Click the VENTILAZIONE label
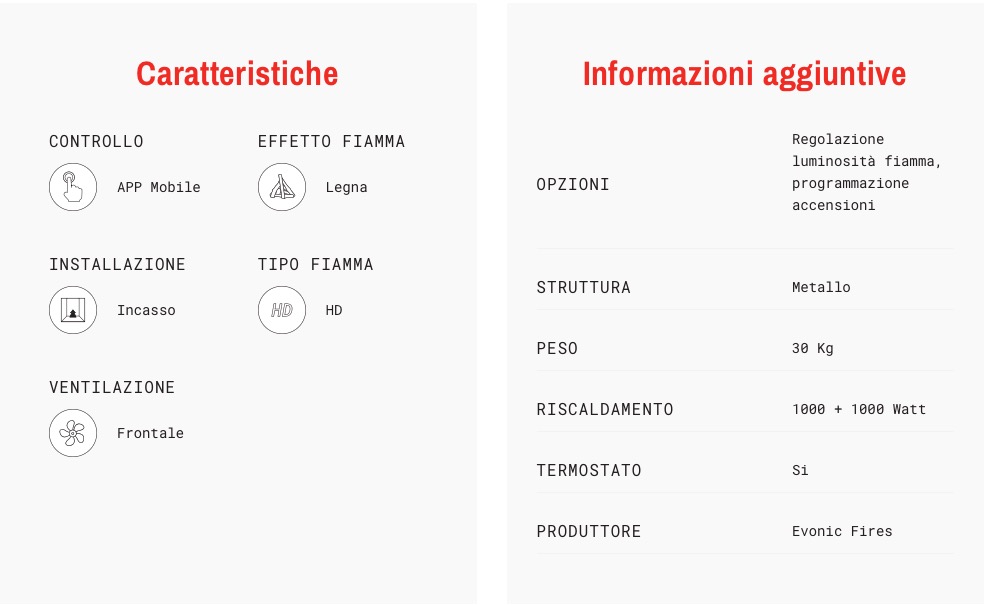 112,387
